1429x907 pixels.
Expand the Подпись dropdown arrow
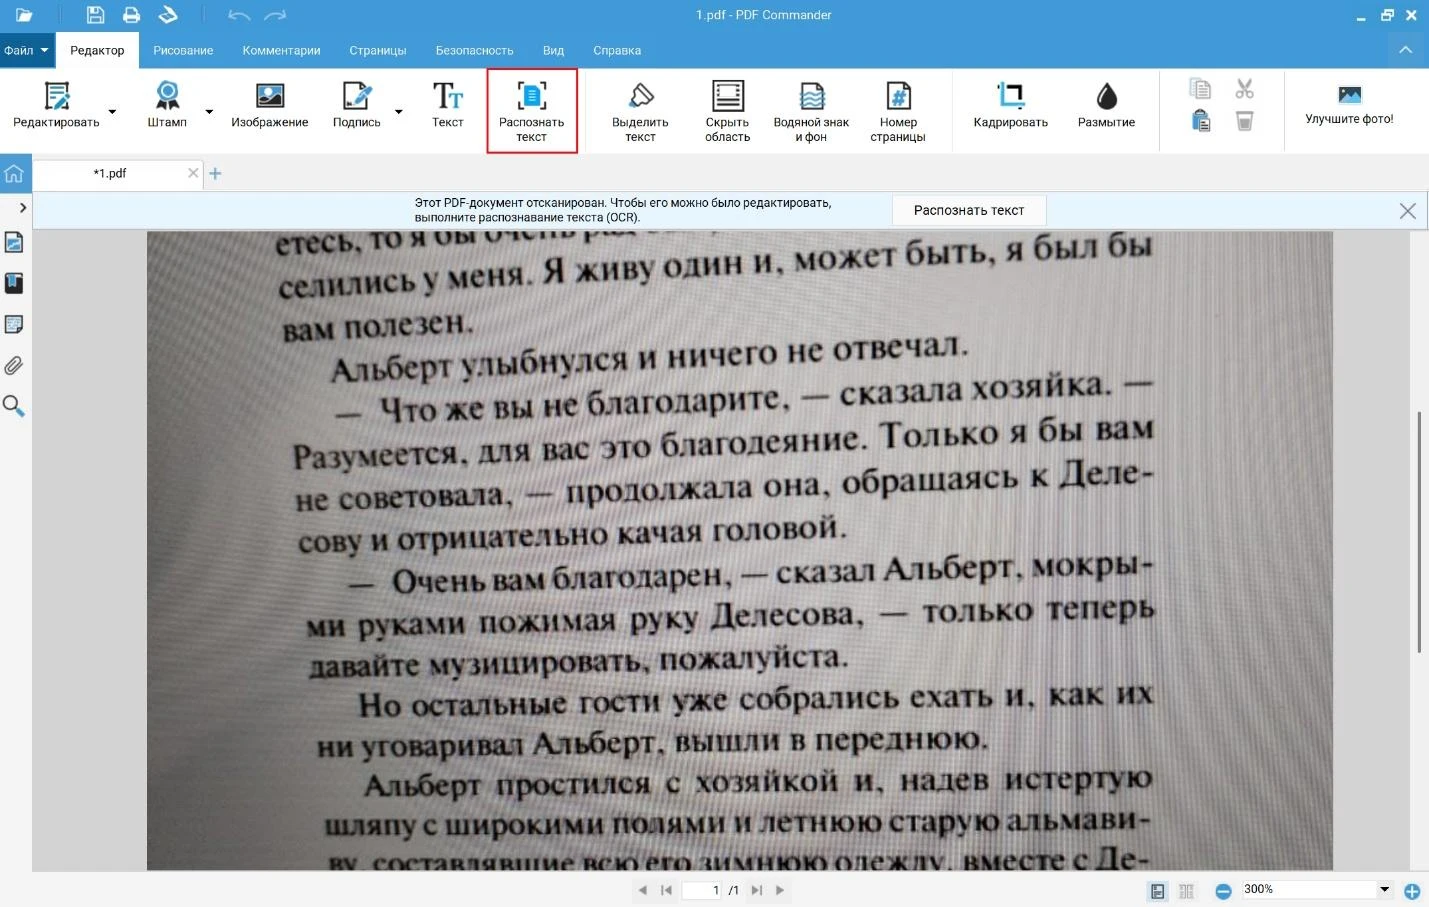click(398, 111)
